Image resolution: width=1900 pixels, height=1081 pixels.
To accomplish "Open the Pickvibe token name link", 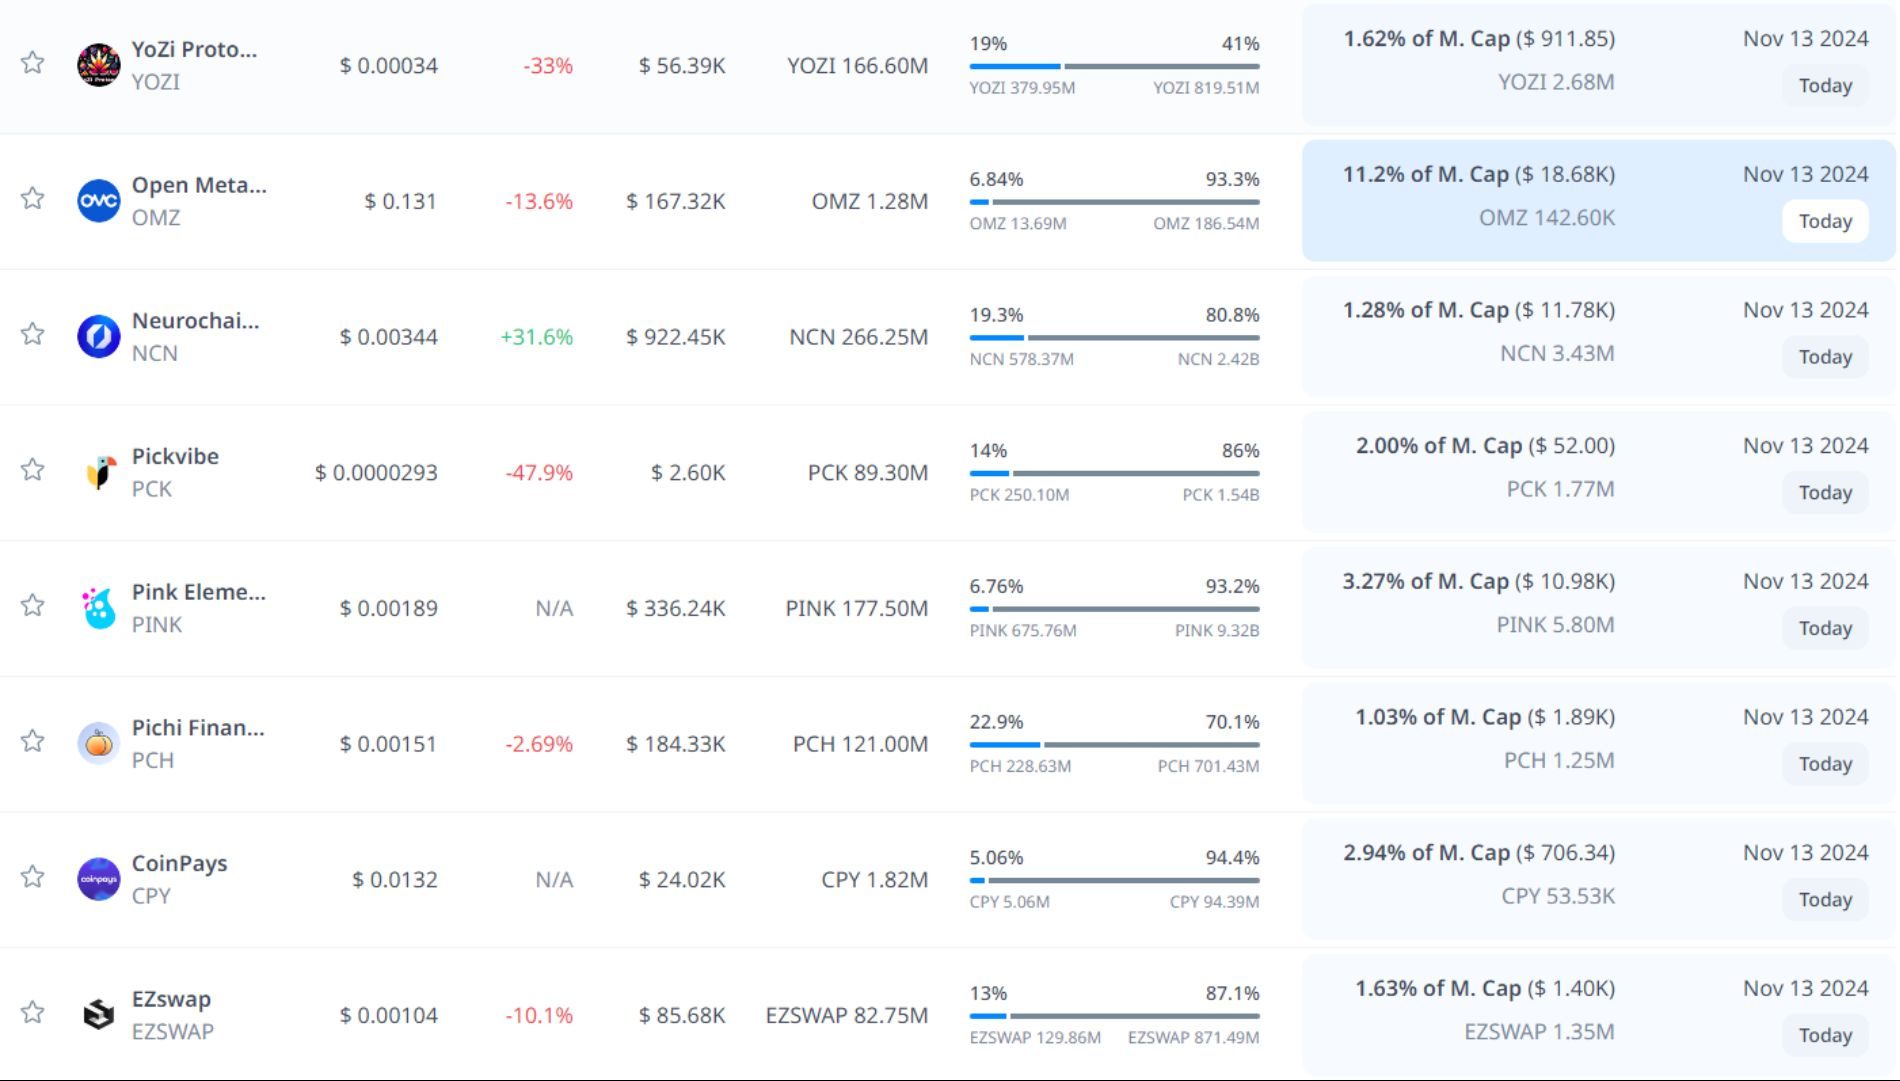I will coord(175,456).
